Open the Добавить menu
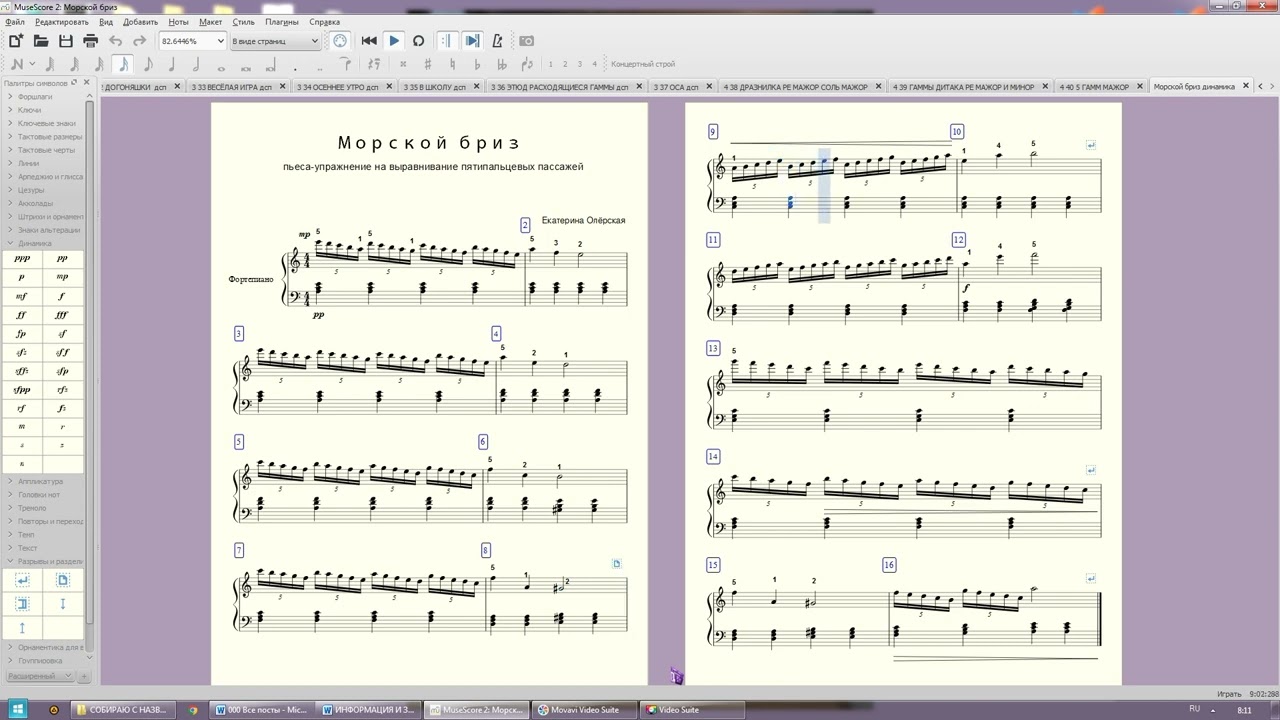The height and width of the screenshot is (720, 1280). pyautogui.click(x=141, y=21)
